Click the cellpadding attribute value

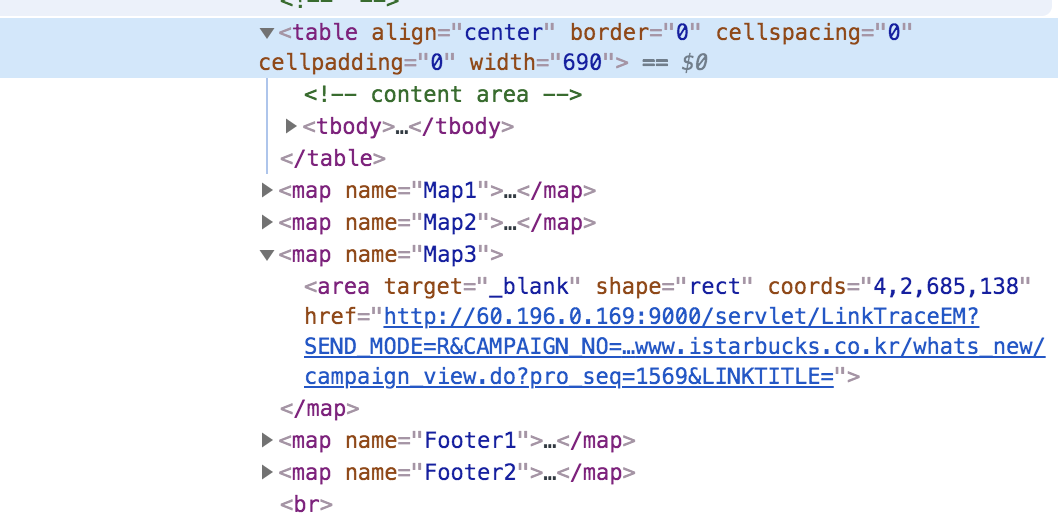pos(437,63)
